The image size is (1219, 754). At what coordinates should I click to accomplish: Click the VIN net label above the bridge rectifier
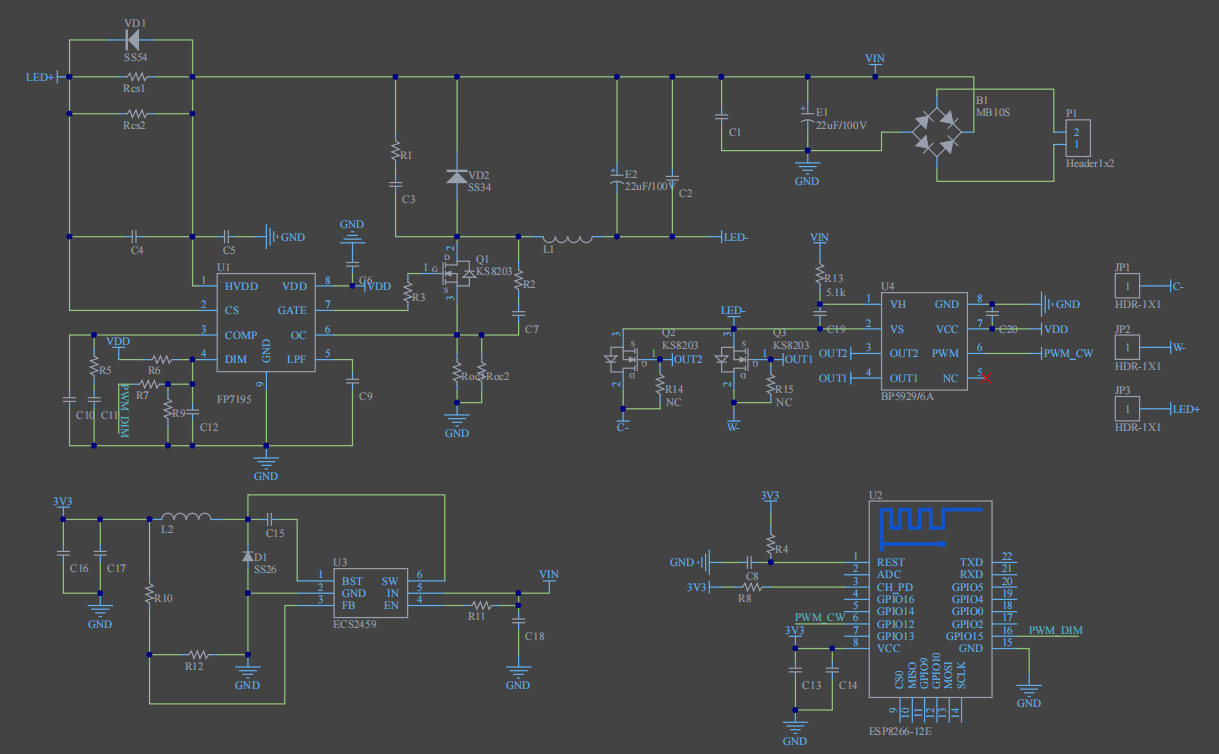[875, 58]
